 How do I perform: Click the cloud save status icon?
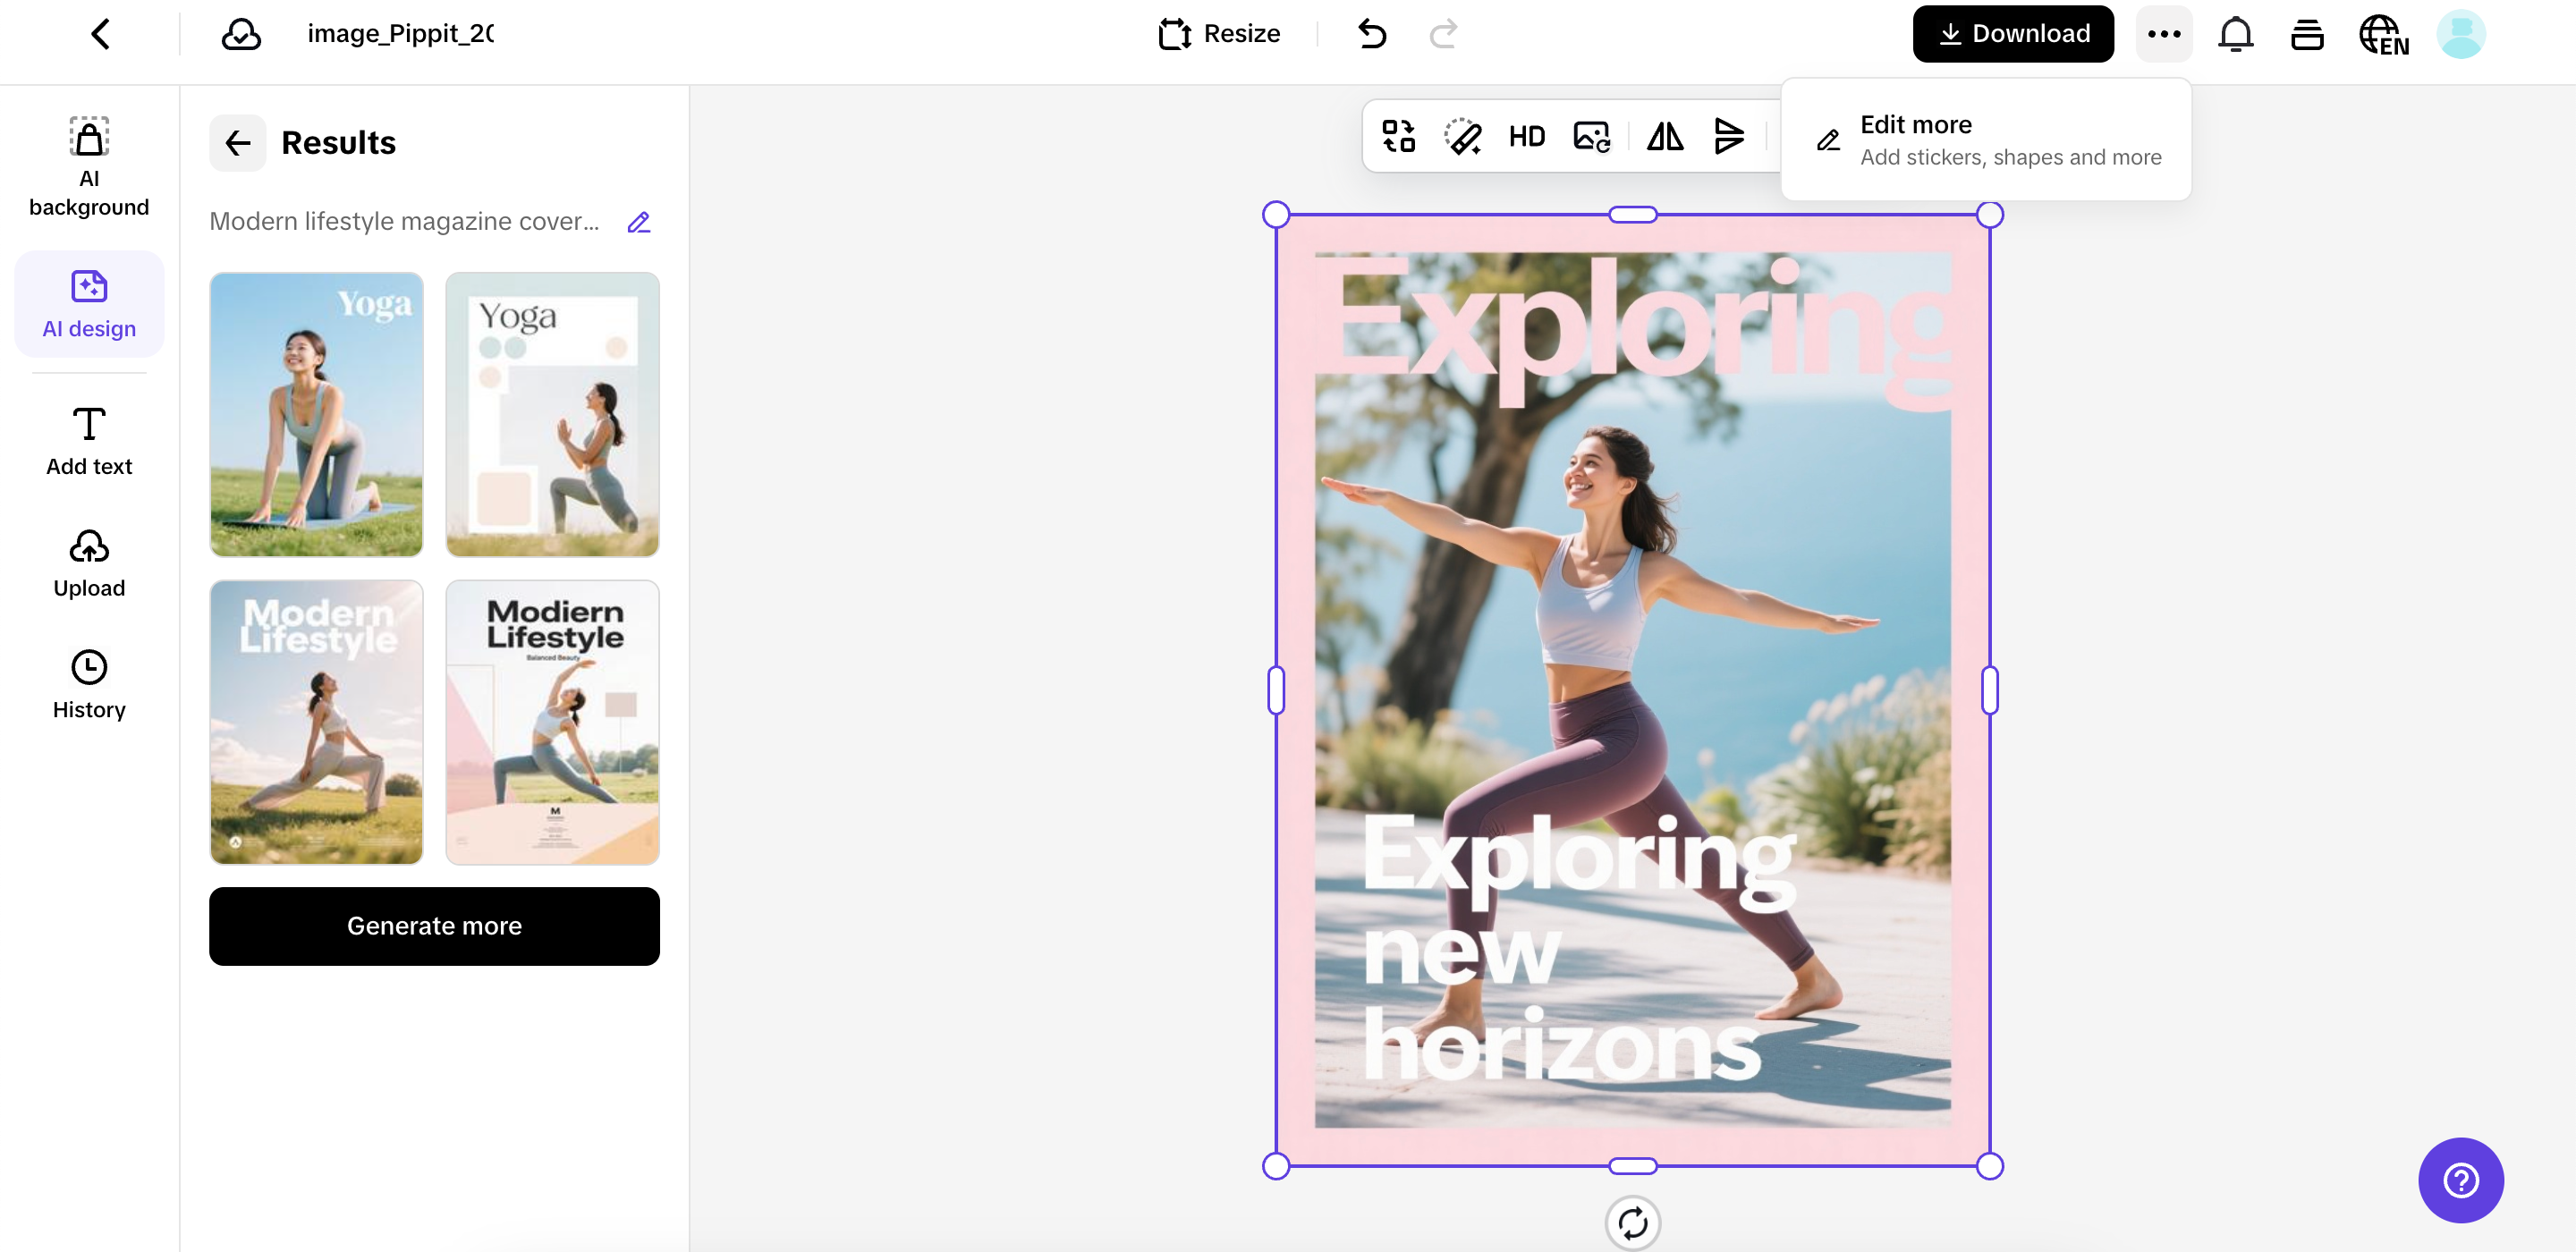(x=241, y=34)
